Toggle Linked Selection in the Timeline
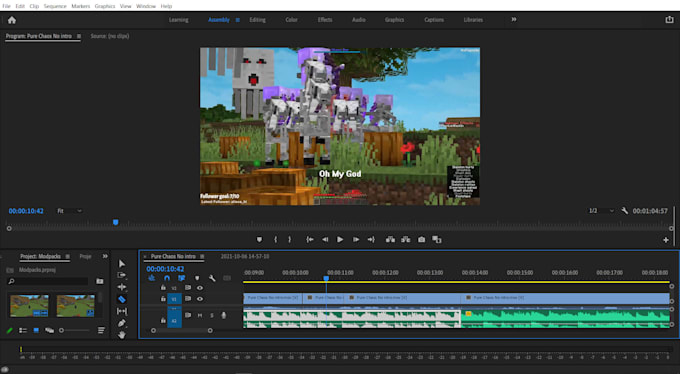Viewport: 680px width, 374px height. [x=182, y=278]
